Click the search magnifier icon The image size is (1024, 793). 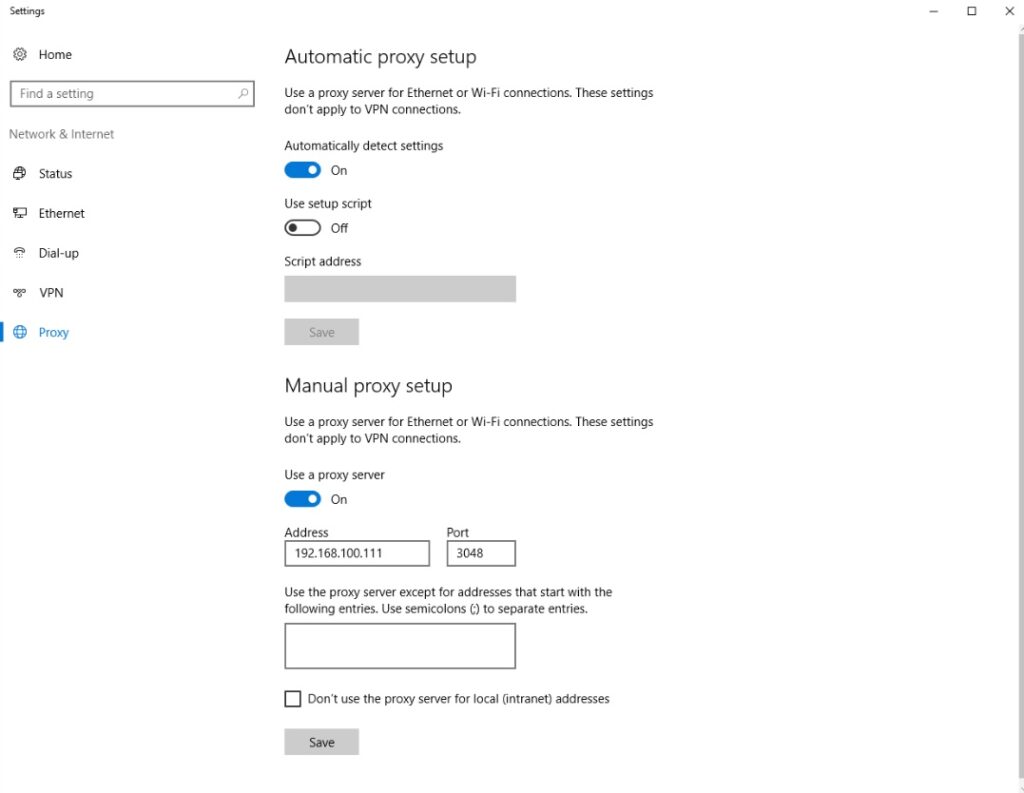pos(243,93)
